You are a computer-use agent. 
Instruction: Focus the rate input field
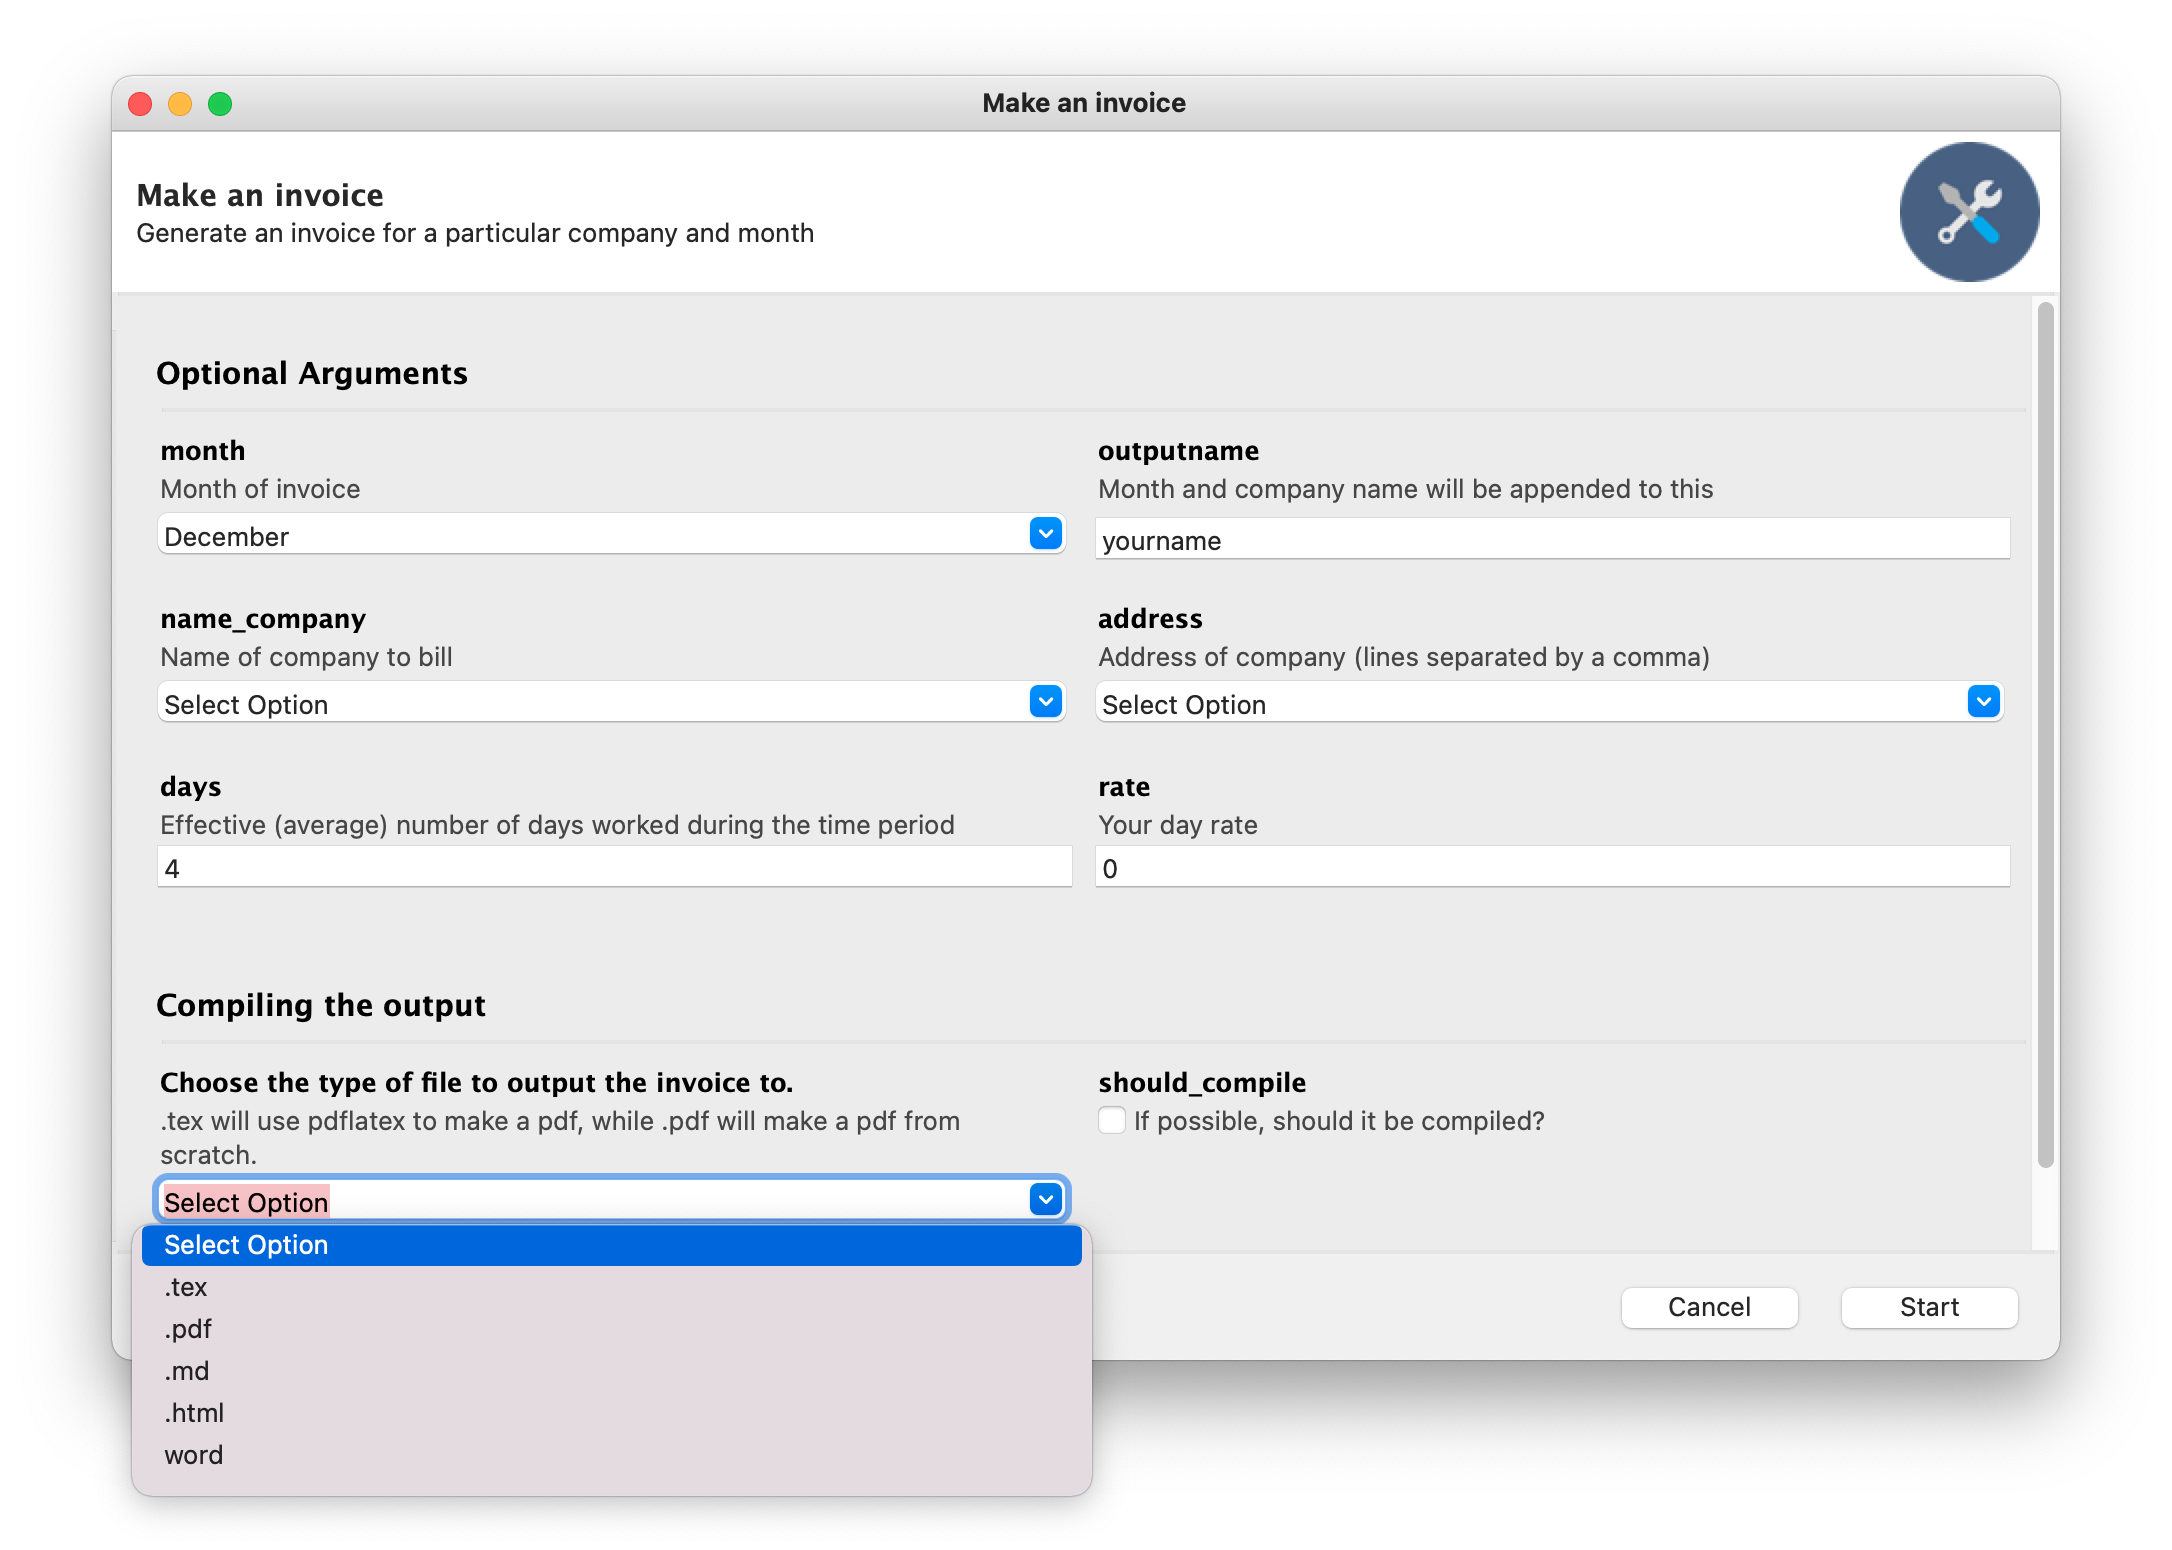1552,868
